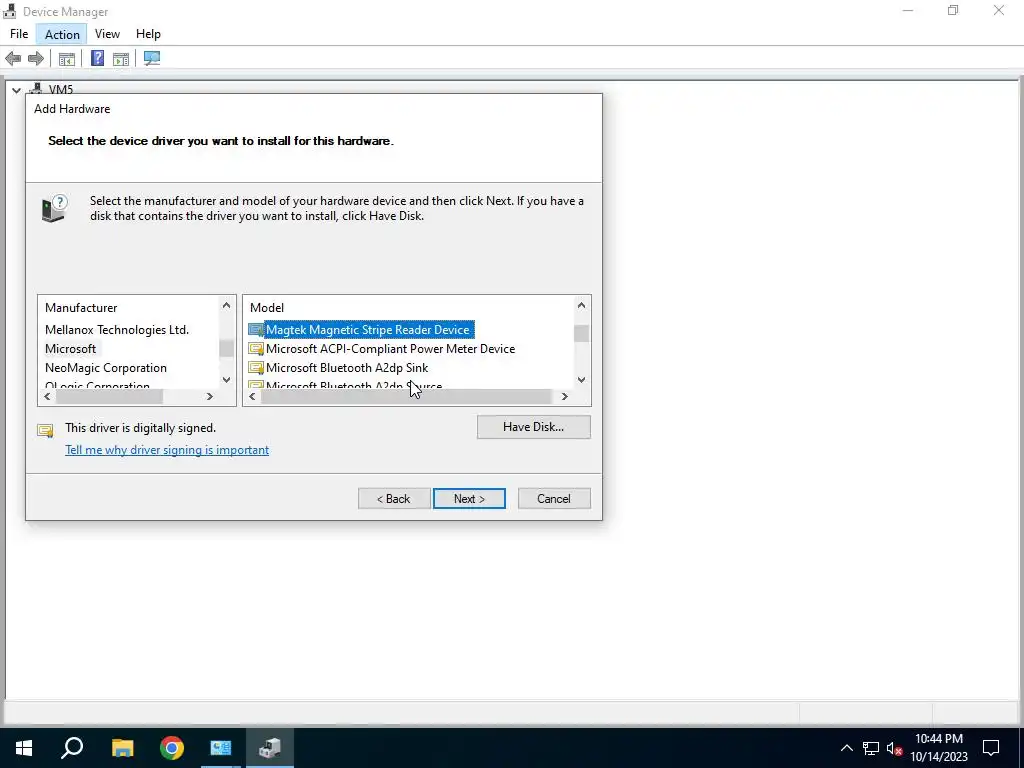Click Manufacturer list scroll left arrow
This screenshot has height=768, width=1024.
47,396
